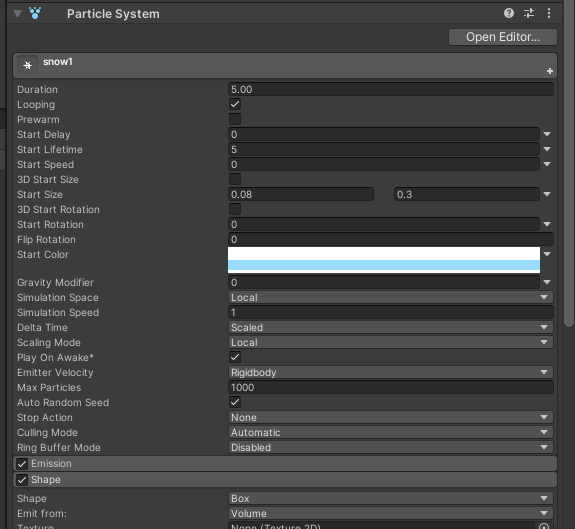Select the snow1 emitter header
575x529 pixels.
[x=285, y=65]
